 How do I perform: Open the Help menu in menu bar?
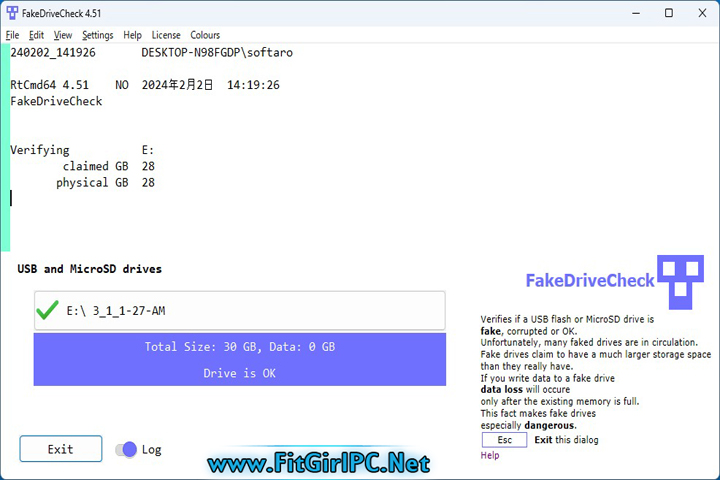pyautogui.click(x=132, y=35)
